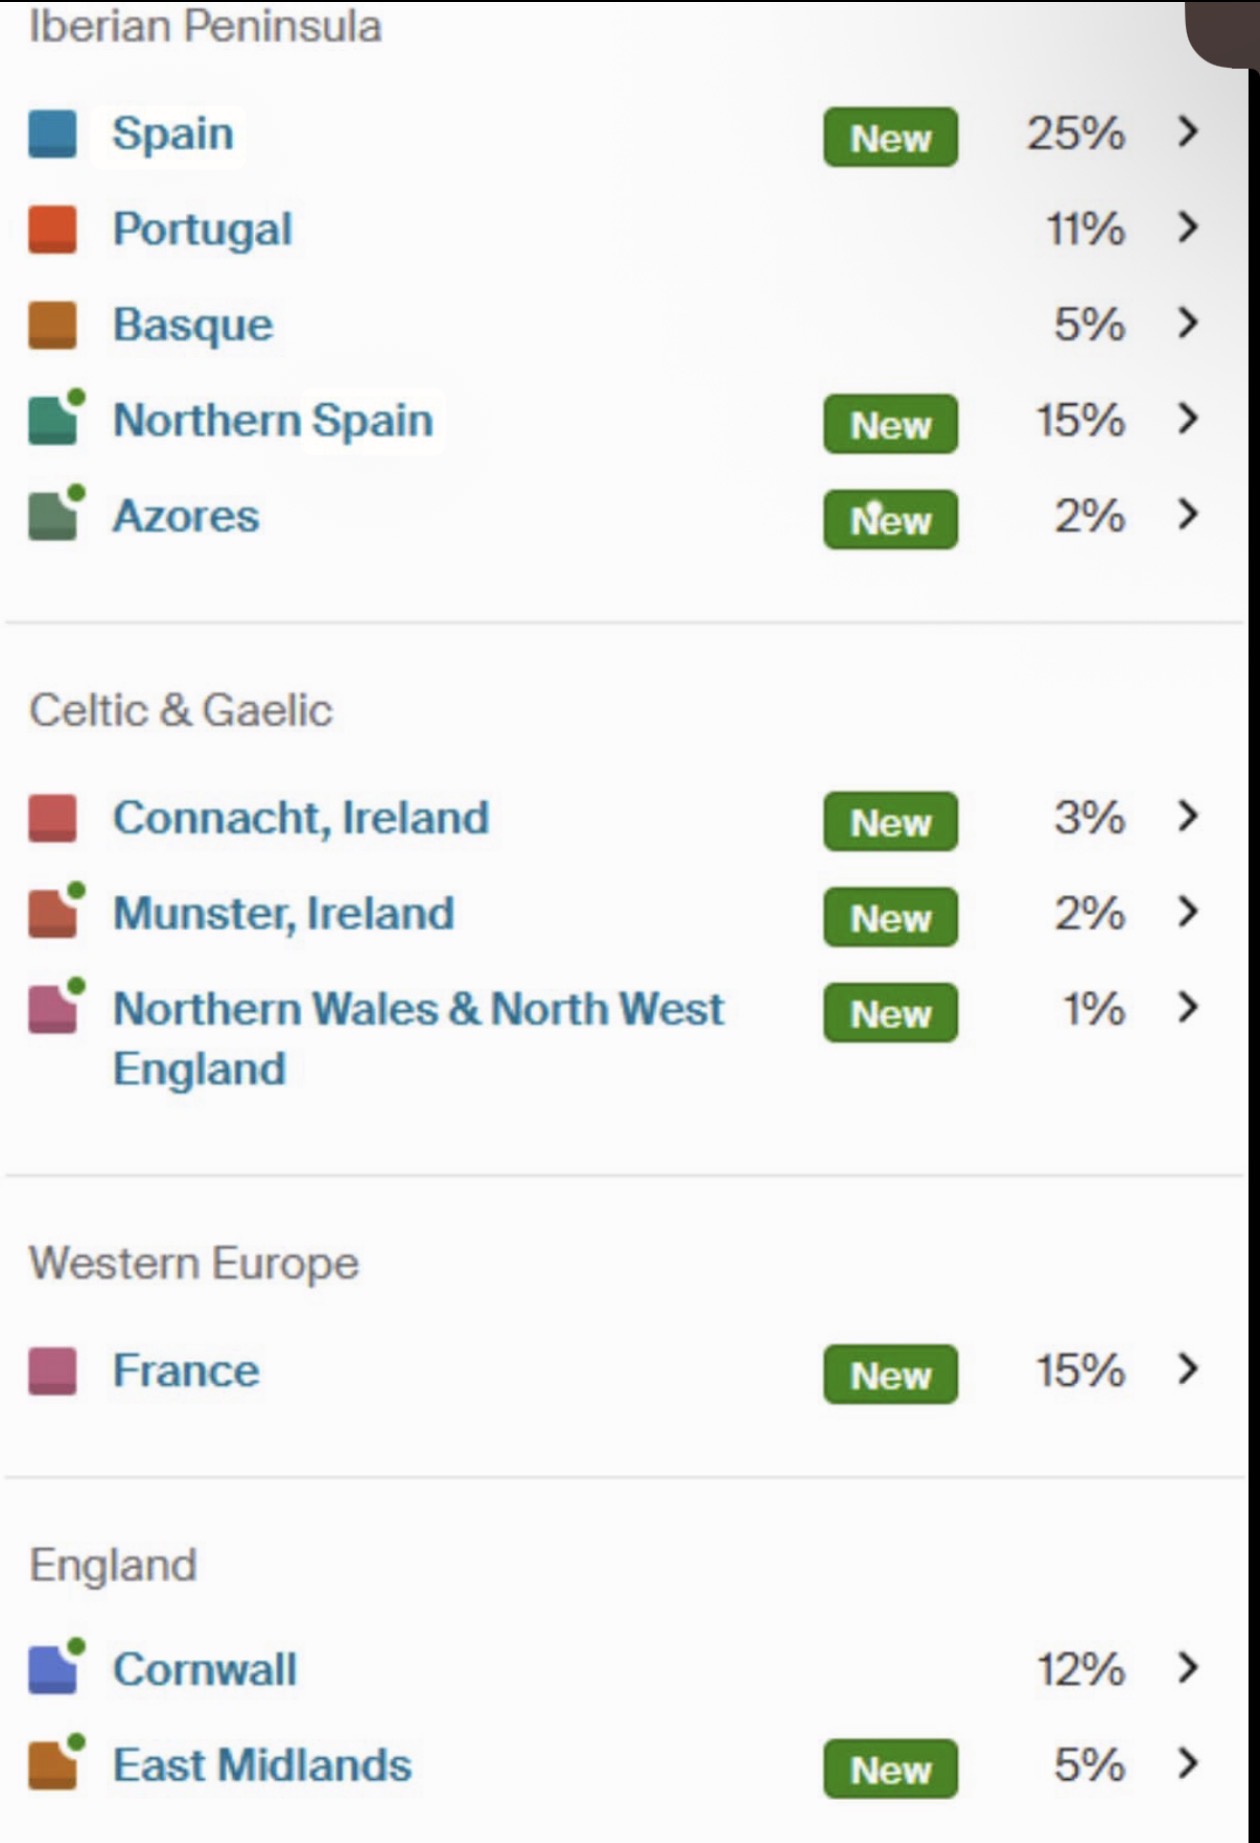
Task: Click the Celtic & Gaelic section heading
Action: [181, 711]
